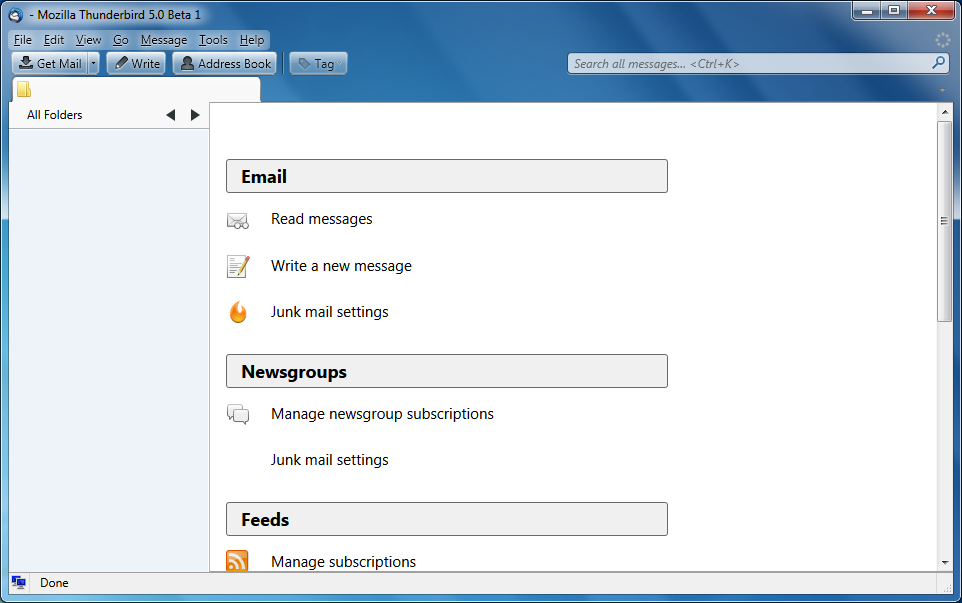The height and width of the screenshot is (603, 962).
Task: Click the Email section header
Action: [x=447, y=176]
